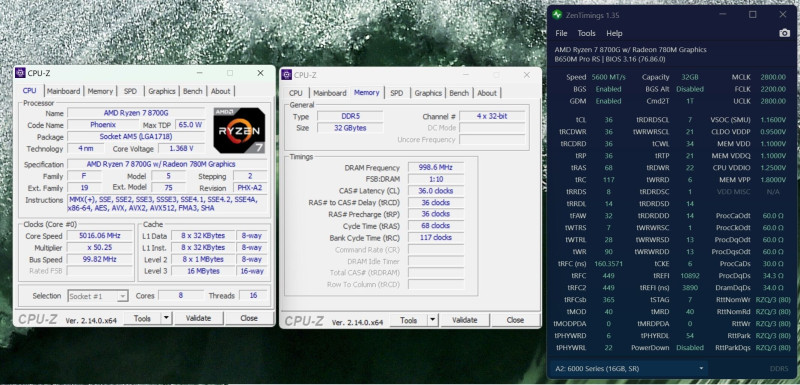Click the left CPU-Z window title icon
The width and height of the screenshot is (800, 385).
click(20, 73)
